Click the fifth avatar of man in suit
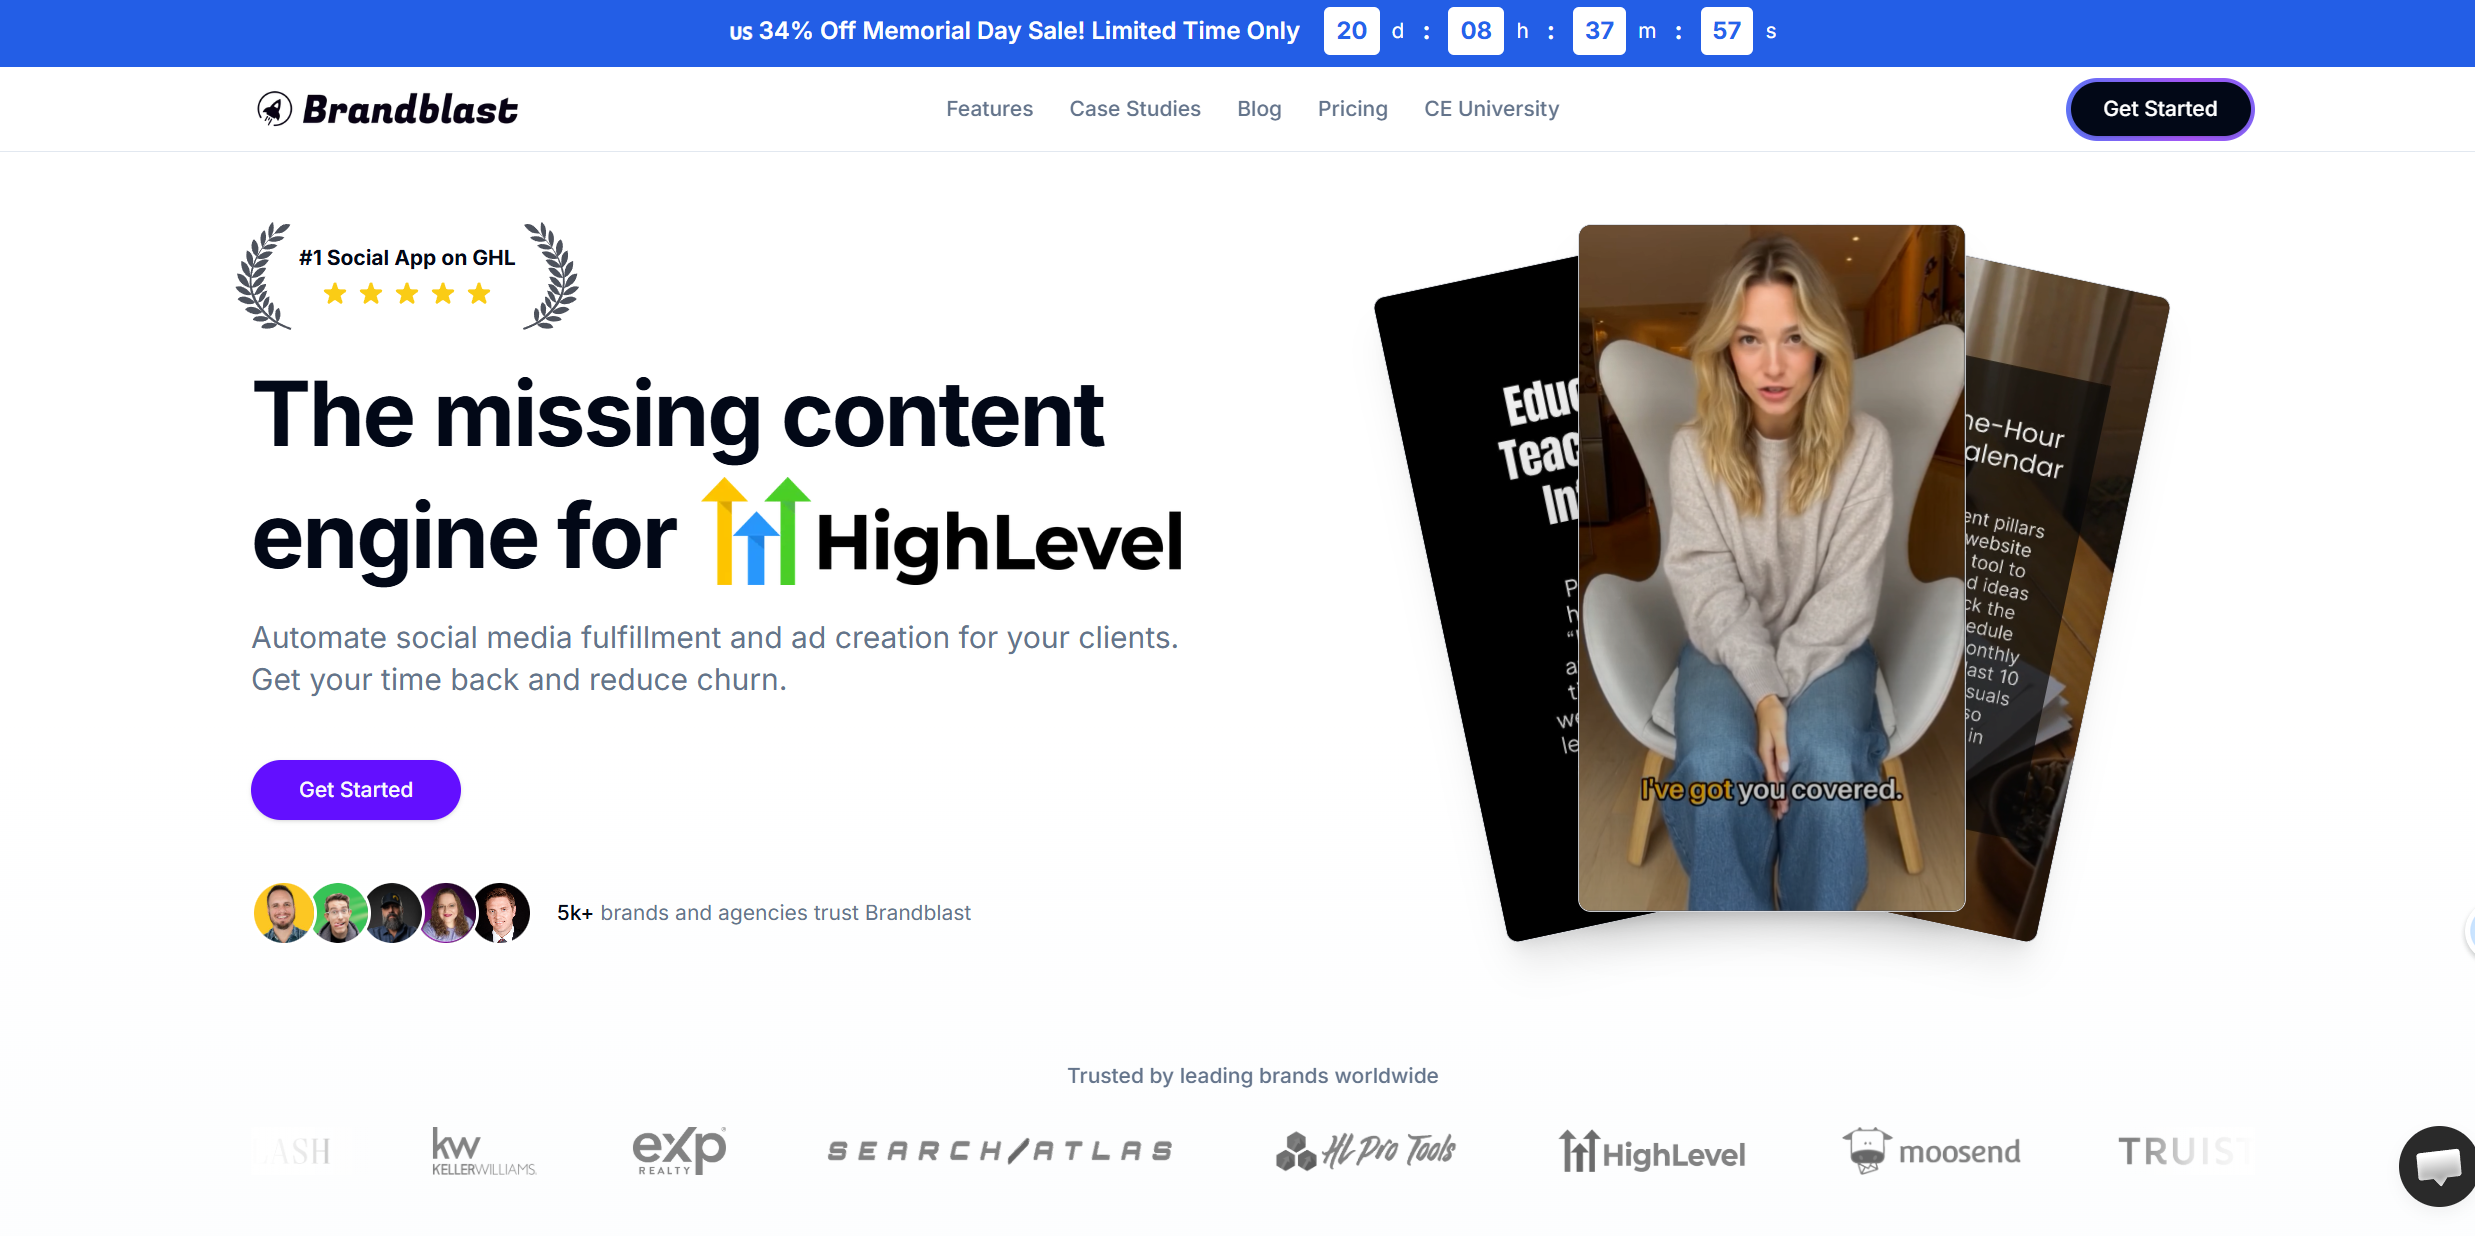Screen dimensions: 2475x1236 coord(501,912)
